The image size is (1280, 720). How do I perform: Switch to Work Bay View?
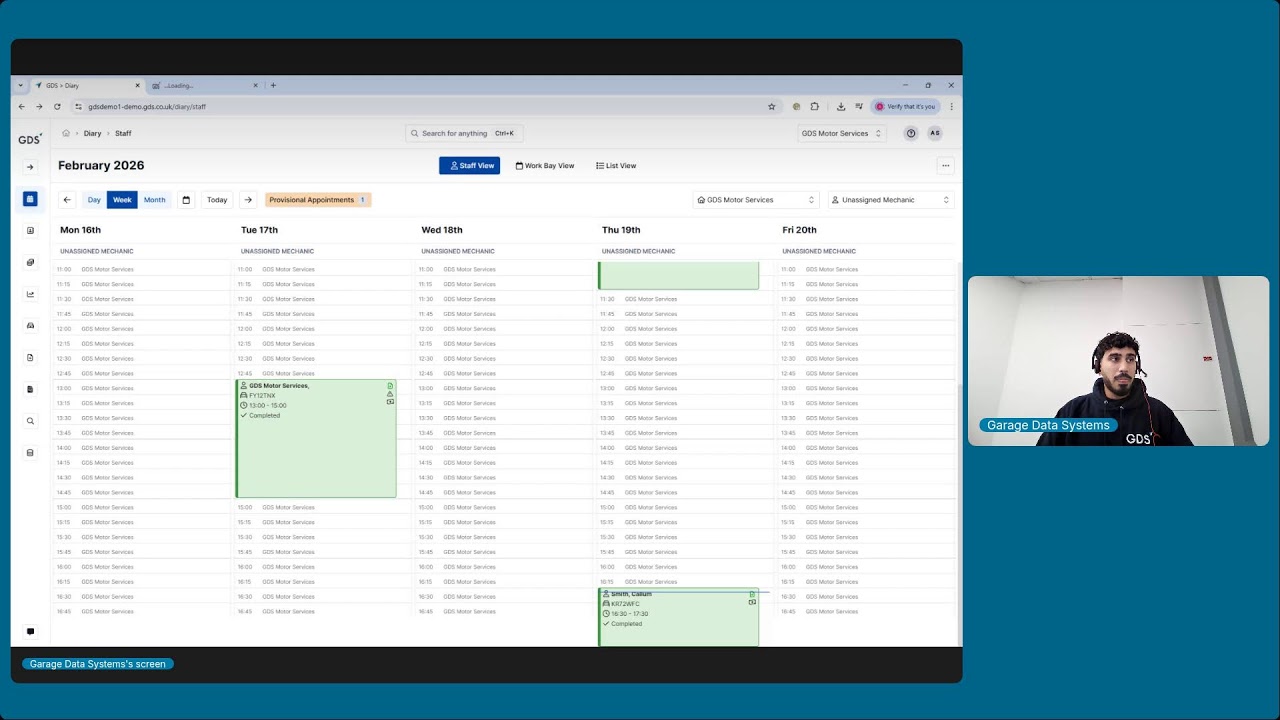545,166
